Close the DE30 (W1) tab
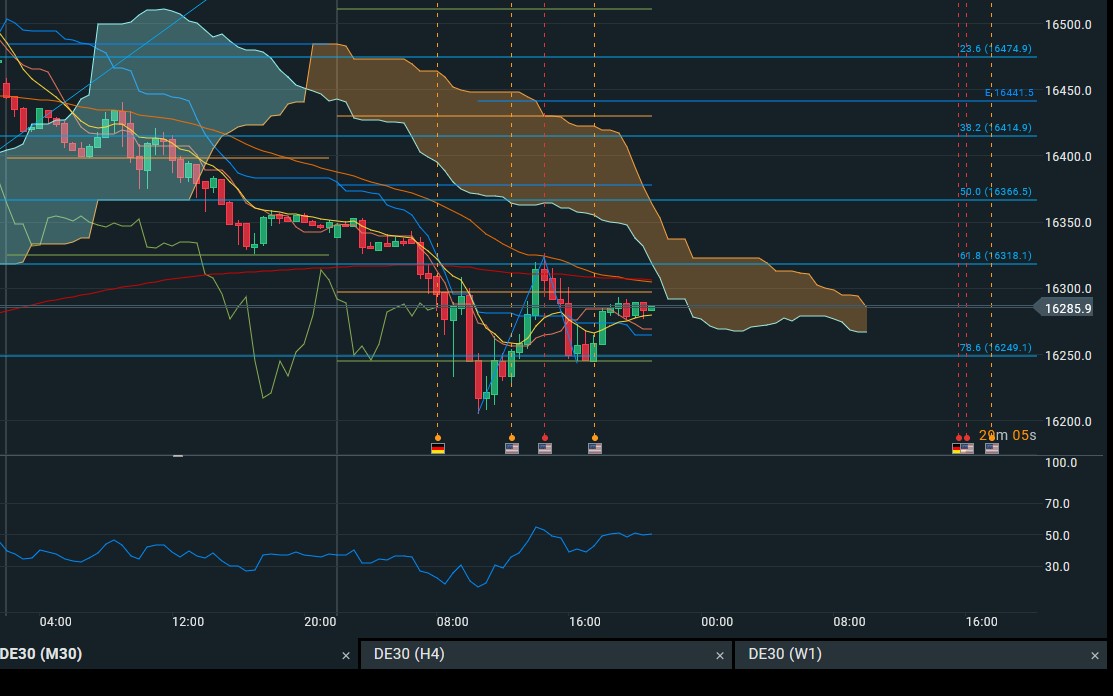 1095,656
